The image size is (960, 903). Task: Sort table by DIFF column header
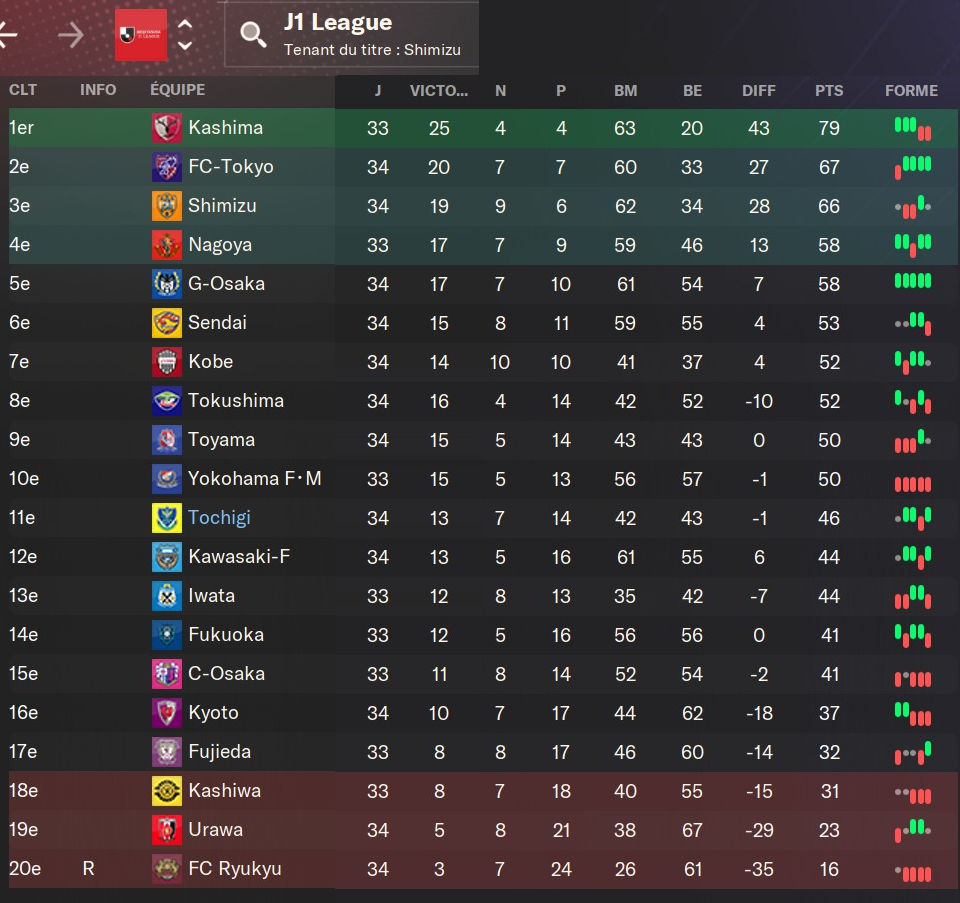[x=759, y=91]
